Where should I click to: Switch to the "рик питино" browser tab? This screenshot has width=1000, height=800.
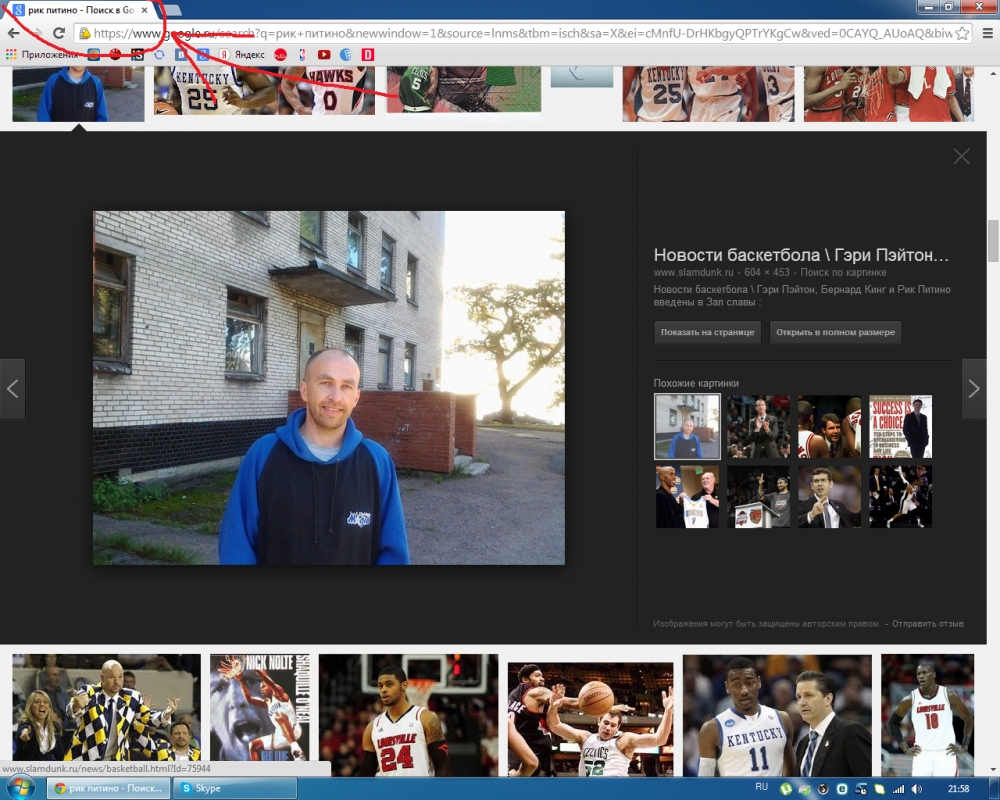coord(75,10)
